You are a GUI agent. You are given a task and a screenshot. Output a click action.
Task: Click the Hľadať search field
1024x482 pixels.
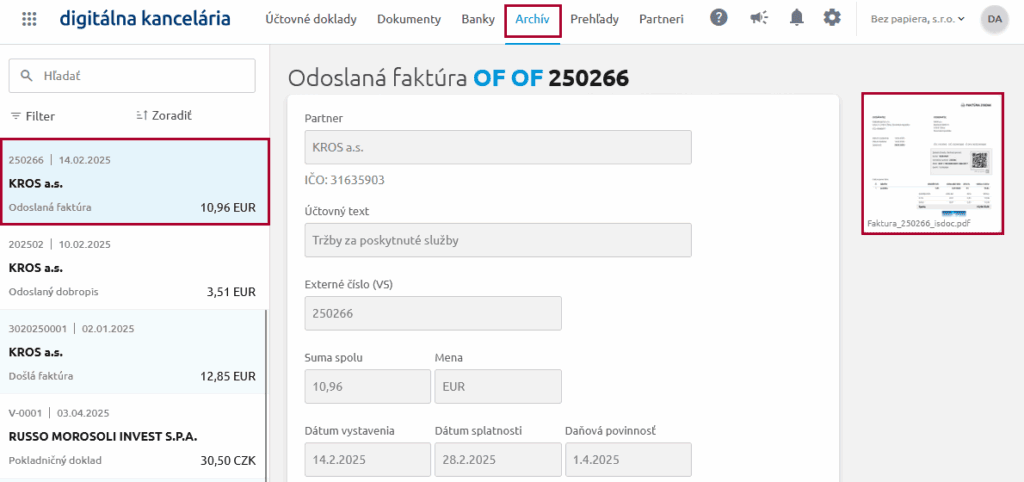click(140, 75)
